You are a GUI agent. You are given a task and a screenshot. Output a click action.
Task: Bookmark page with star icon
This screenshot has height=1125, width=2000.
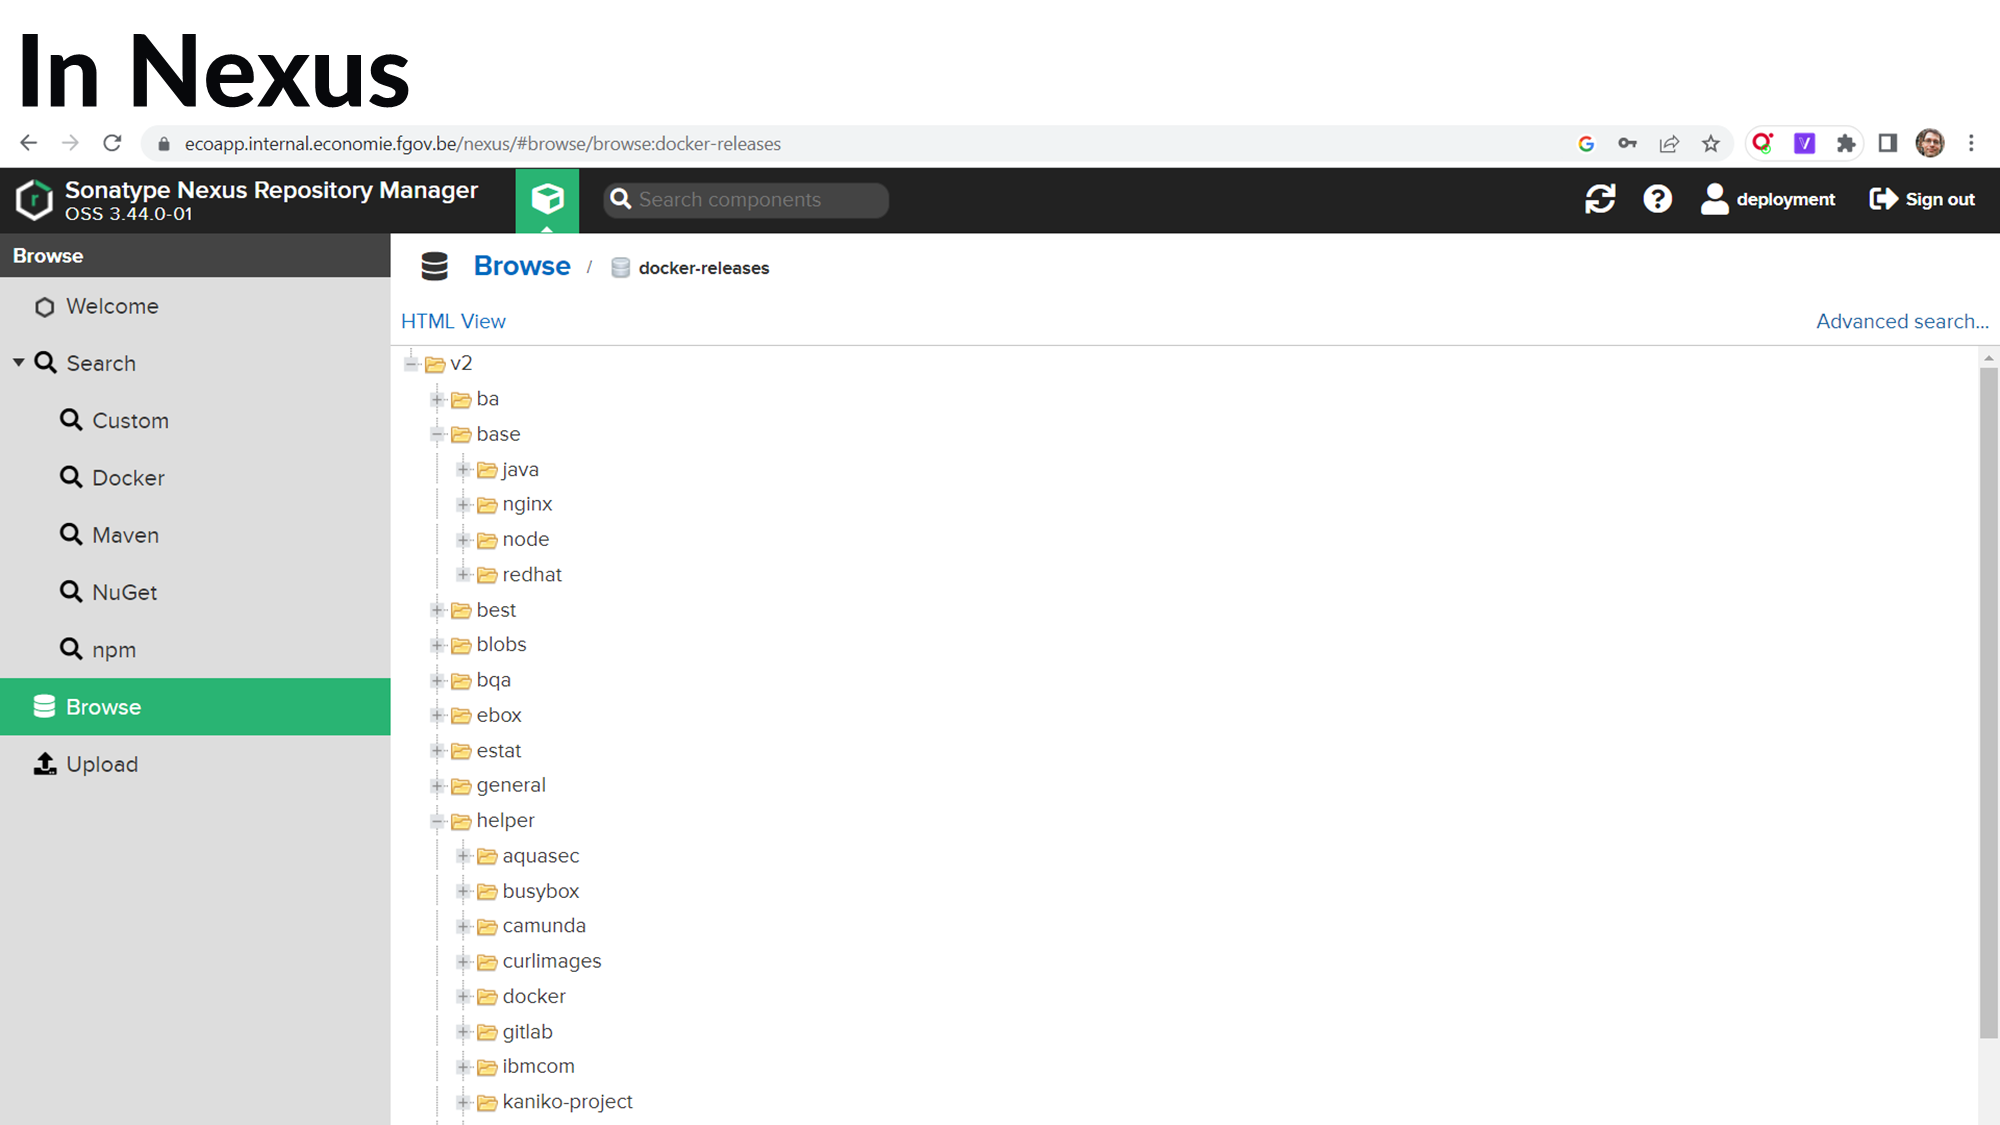click(x=1711, y=144)
